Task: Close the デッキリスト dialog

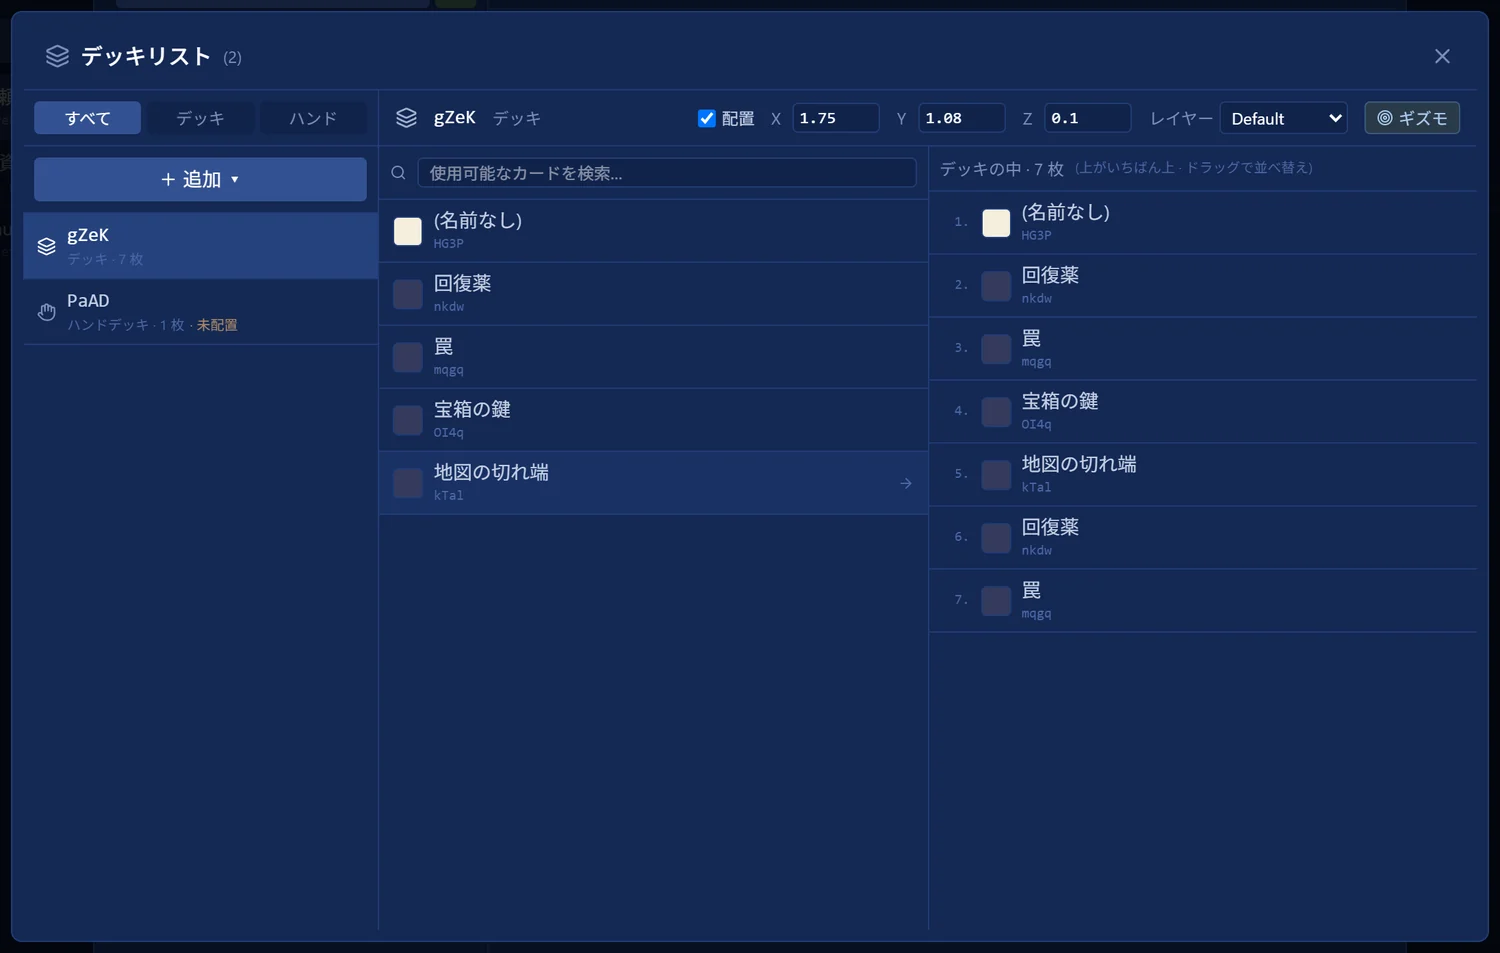Action: 1442,56
